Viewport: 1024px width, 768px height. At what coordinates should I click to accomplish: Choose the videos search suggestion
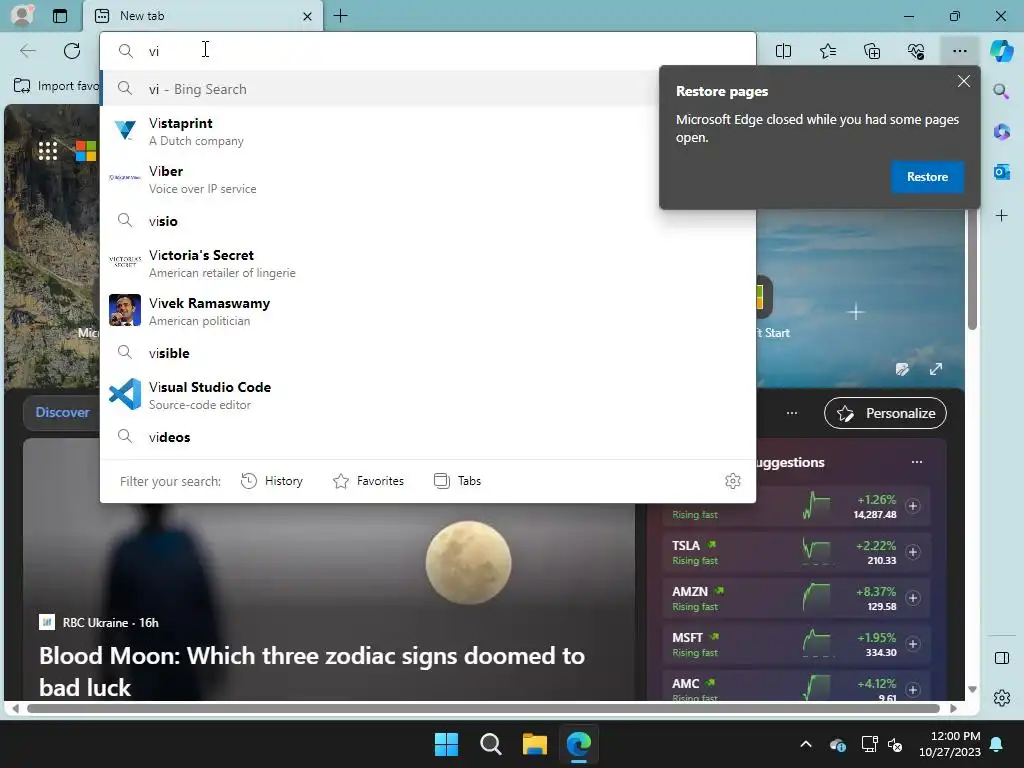point(428,437)
